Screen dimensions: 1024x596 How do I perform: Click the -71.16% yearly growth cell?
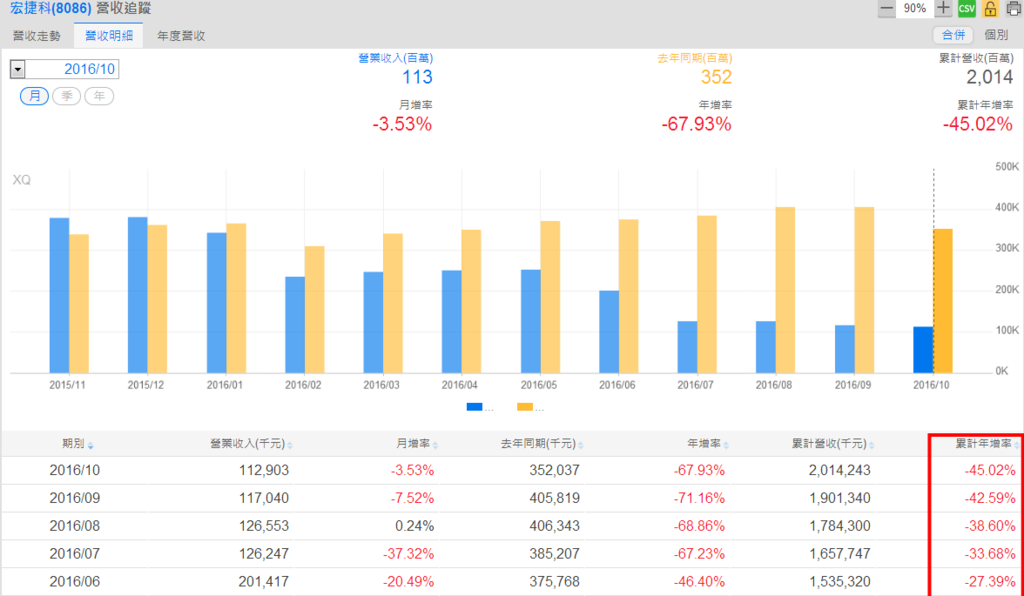699,498
